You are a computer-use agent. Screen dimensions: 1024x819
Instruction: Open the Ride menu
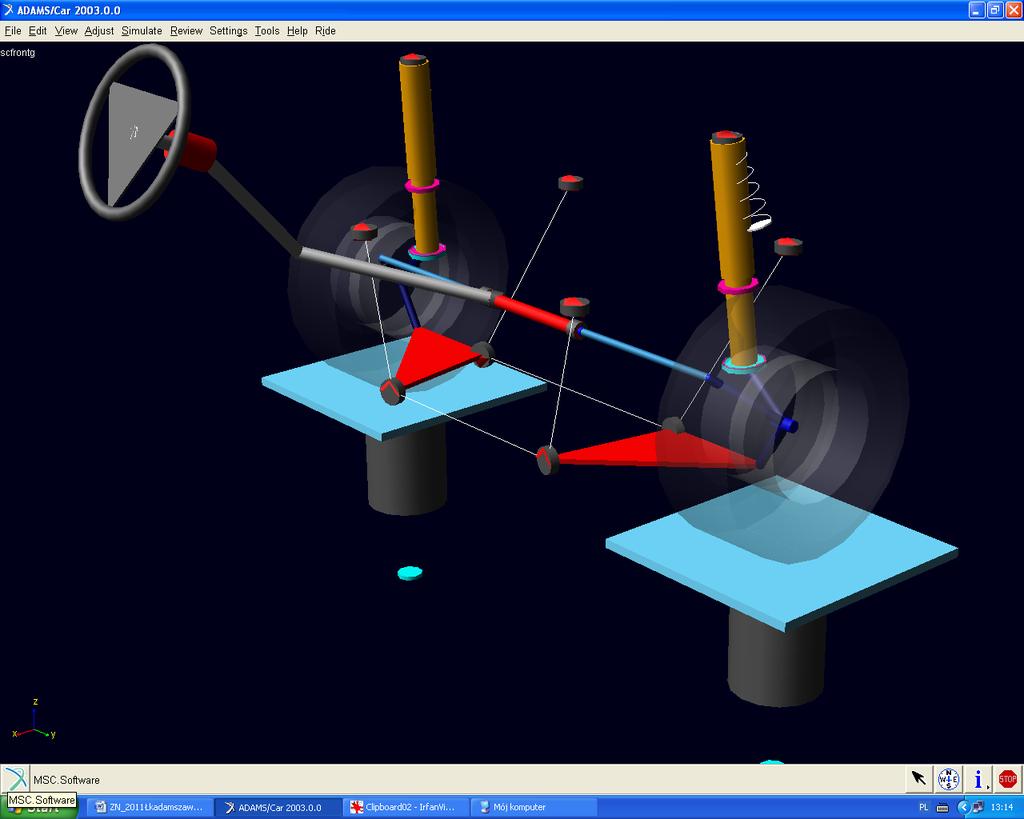click(x=325, y=31)
